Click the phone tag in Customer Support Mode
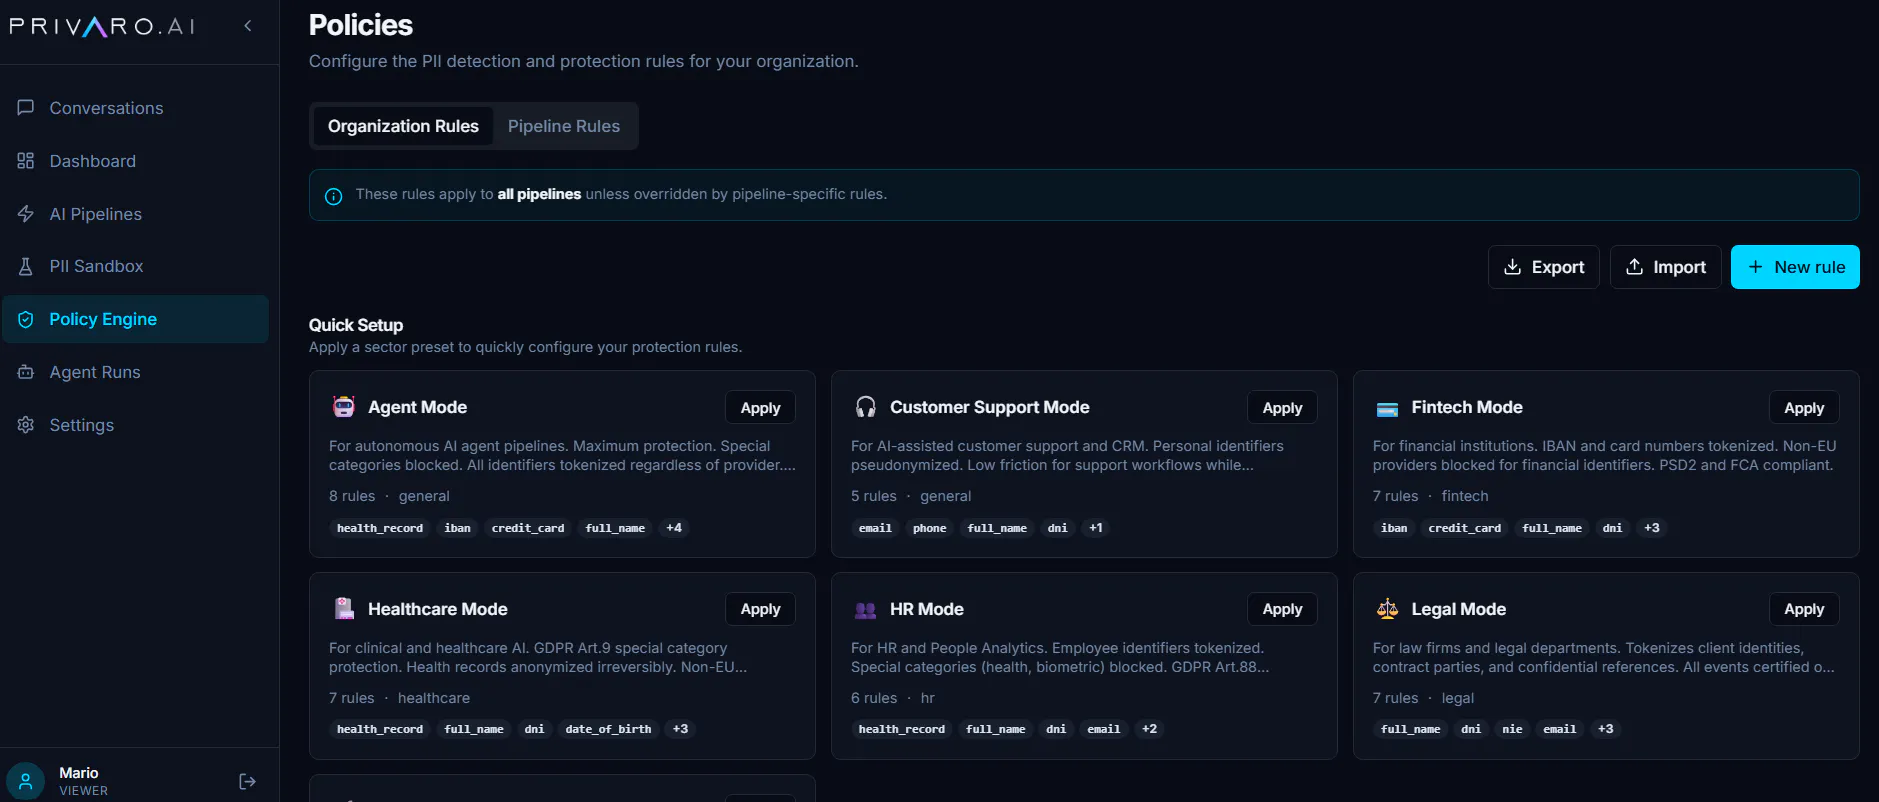1879x802 pixels. pos(929,528)
